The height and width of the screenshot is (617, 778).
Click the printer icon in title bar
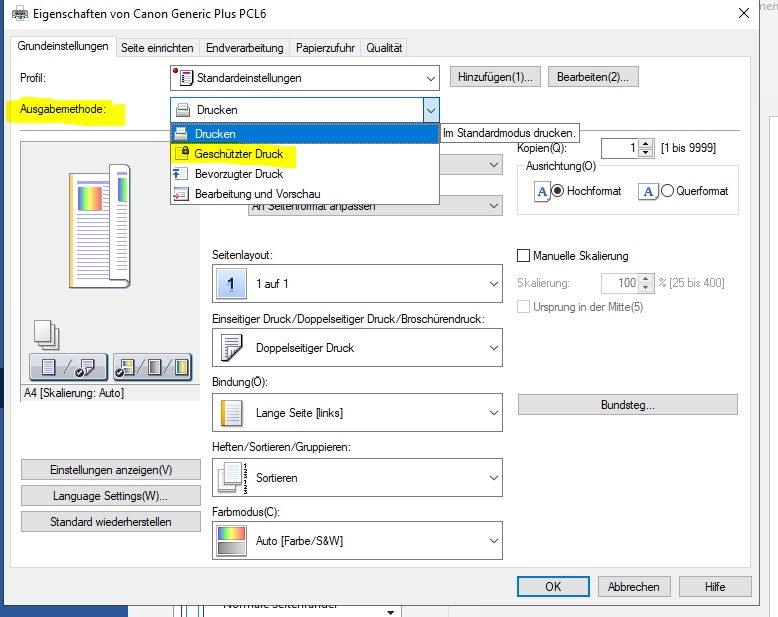point(20,13)
